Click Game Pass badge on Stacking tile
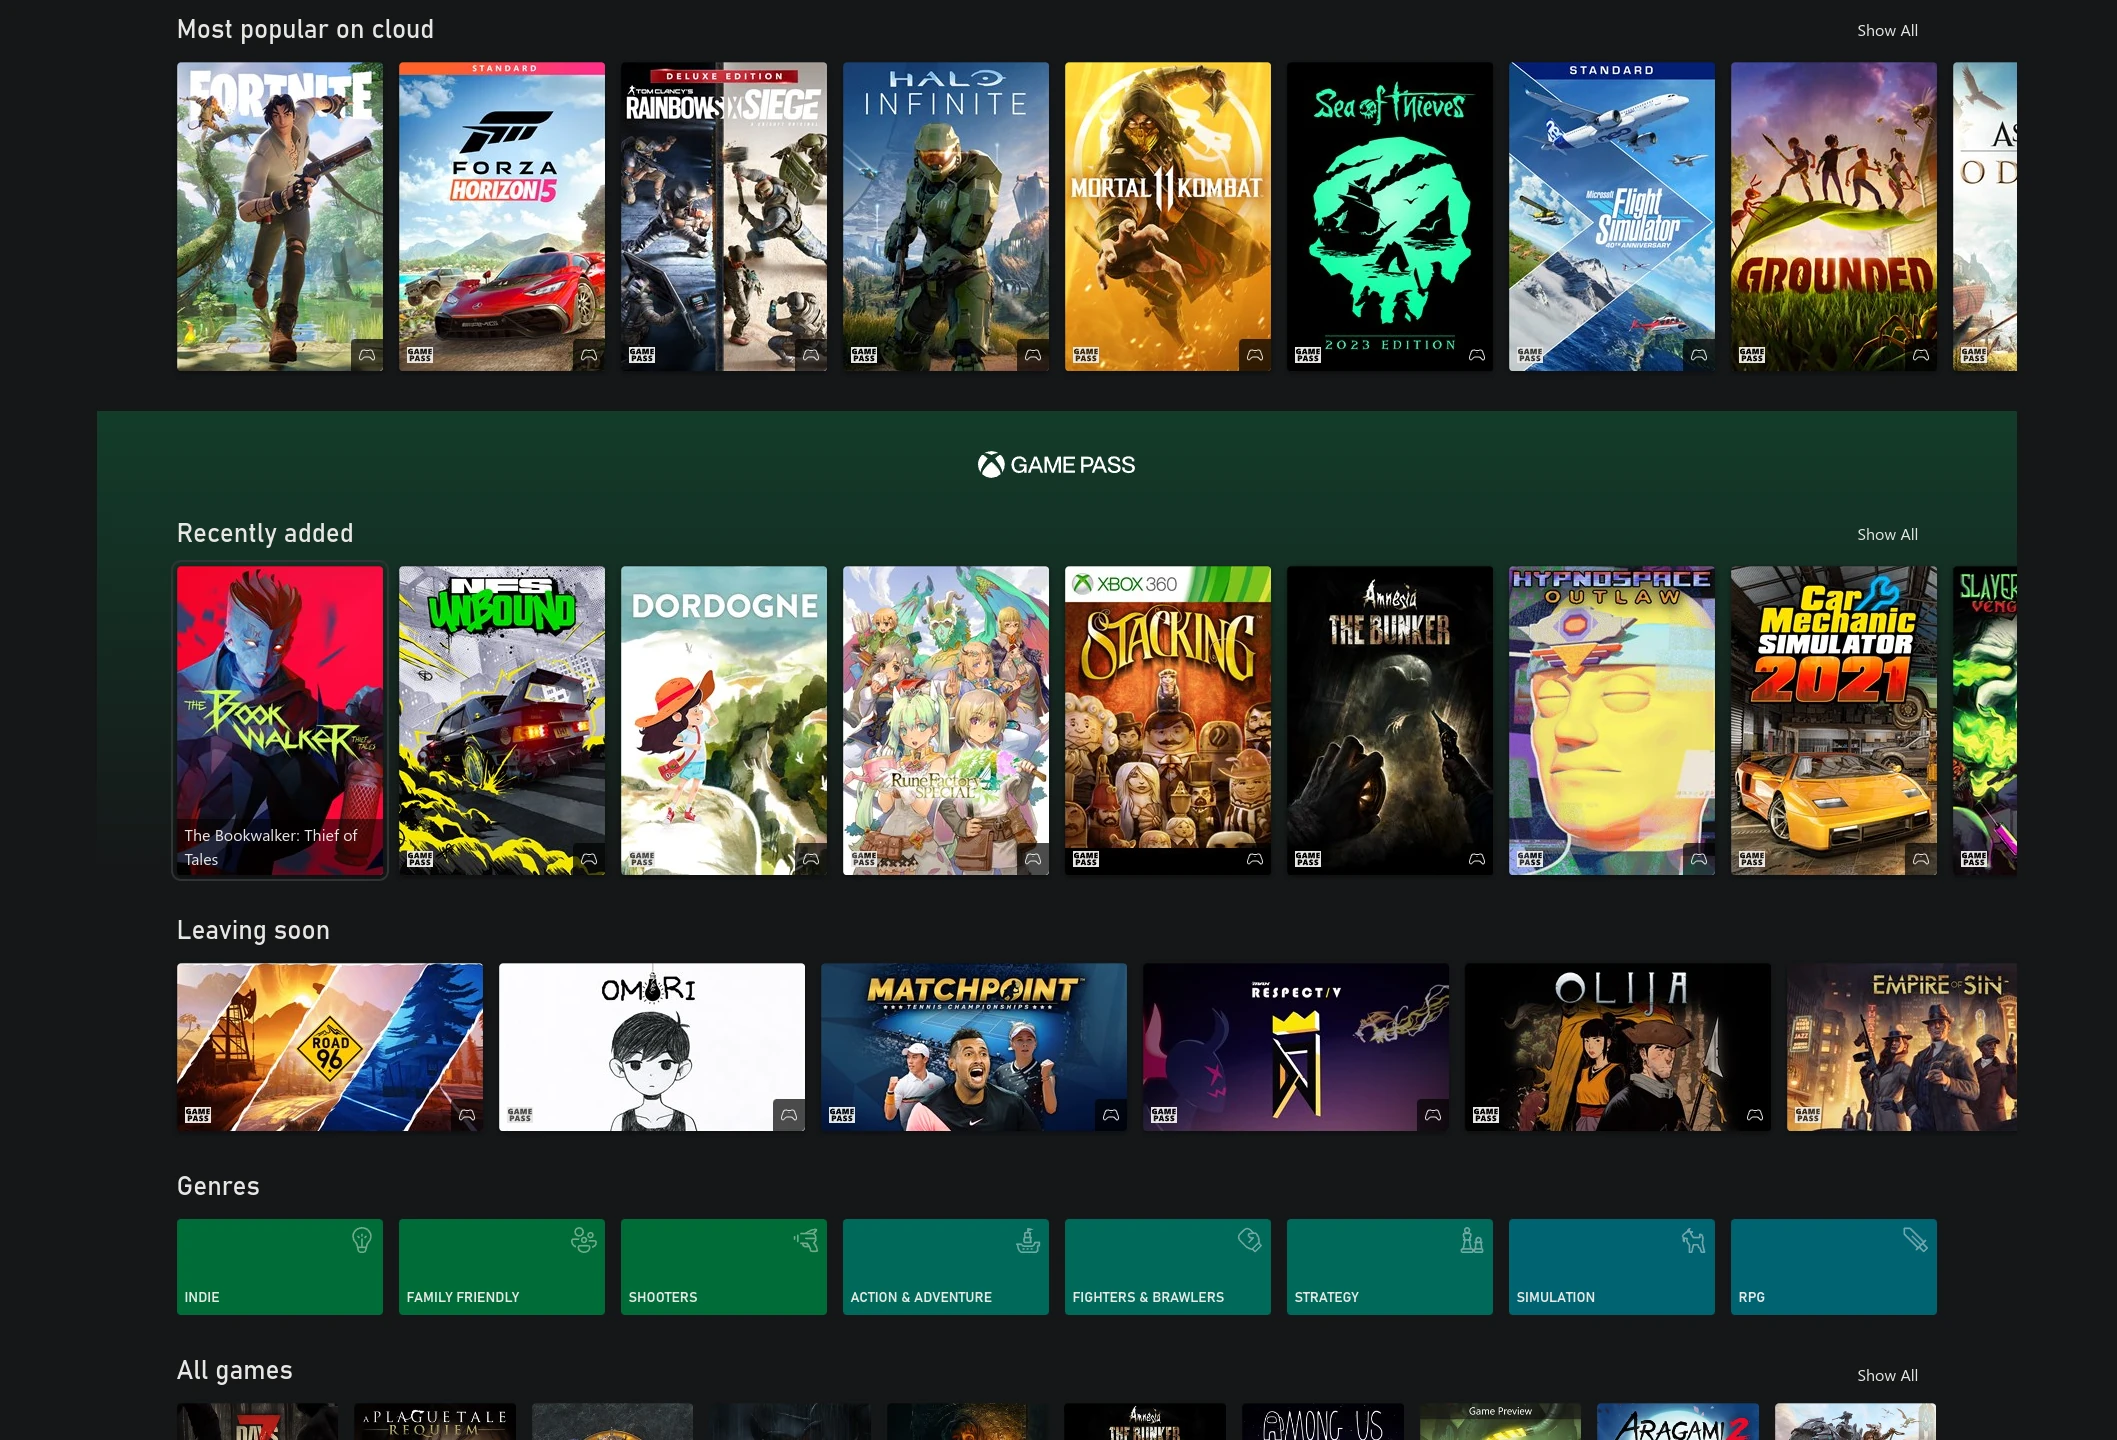This screenshot has width=2117, height=1440. click(1086, 859)
